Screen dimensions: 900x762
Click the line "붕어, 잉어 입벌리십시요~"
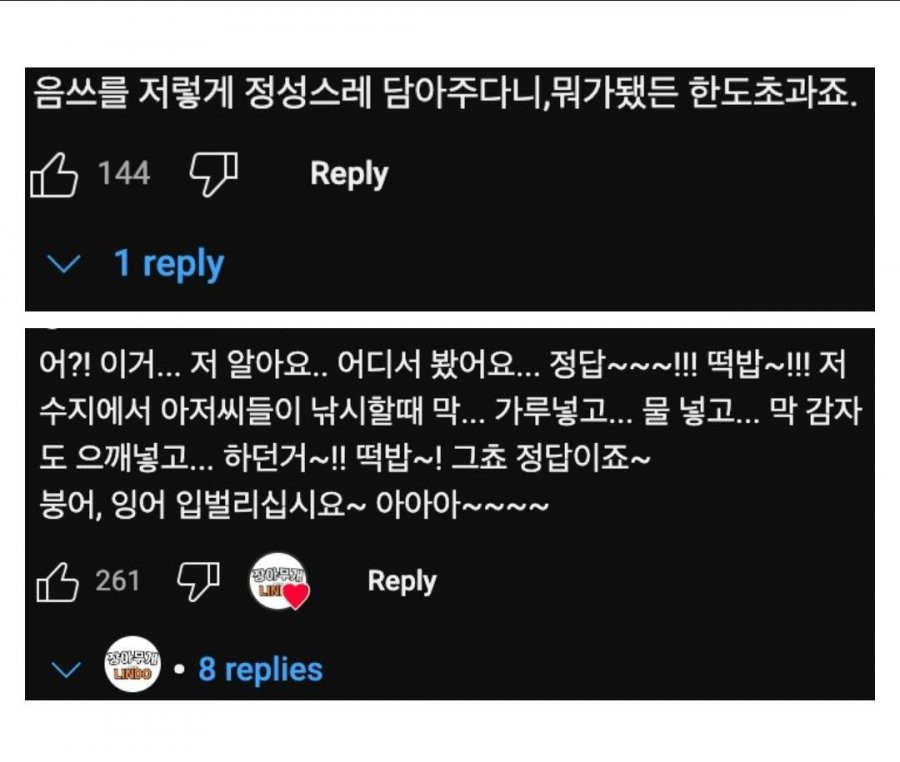tap(290, 505)
